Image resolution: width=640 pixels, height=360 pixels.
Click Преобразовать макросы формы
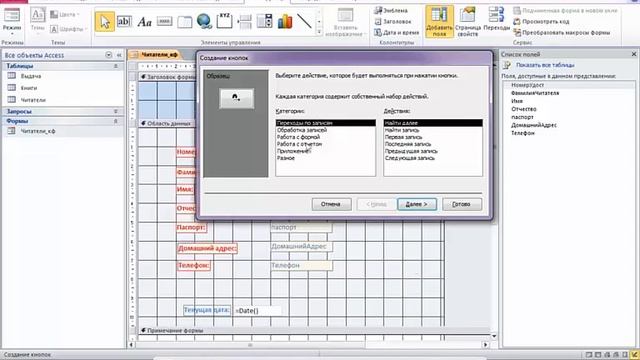[562, 32]
